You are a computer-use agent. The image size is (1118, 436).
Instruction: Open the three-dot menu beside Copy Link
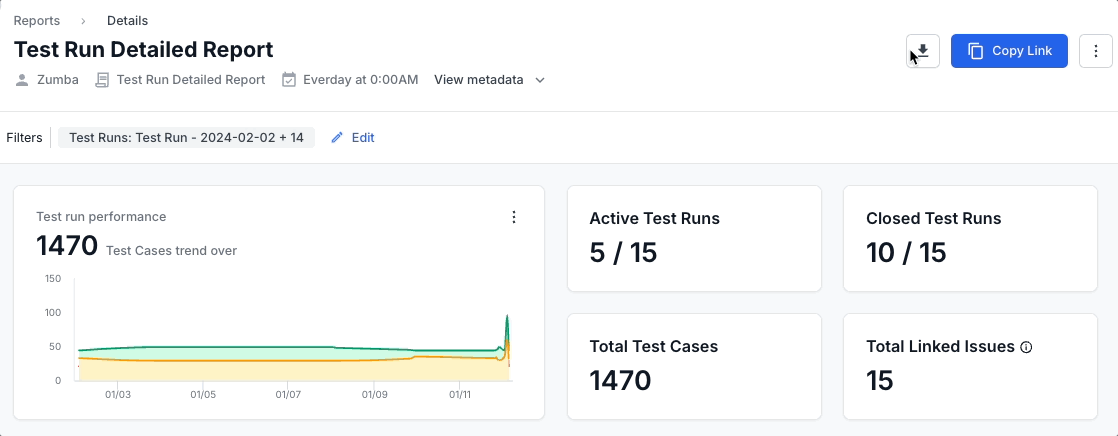(1096, 51)
